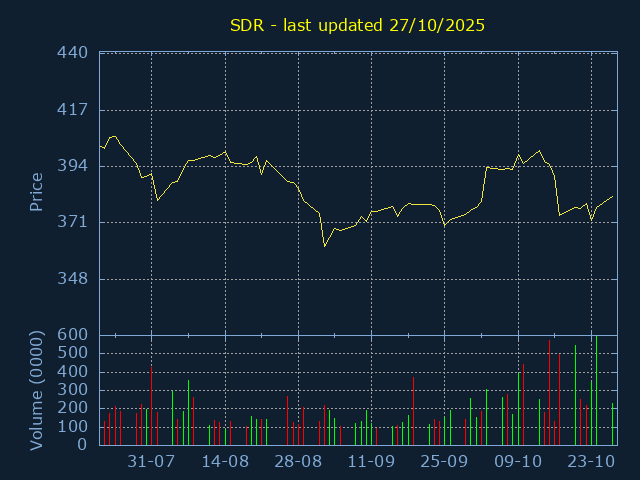This screenshot has height=480, width=640.
Task: Click the SDR last updated chart title
Action: click(357, 25)
